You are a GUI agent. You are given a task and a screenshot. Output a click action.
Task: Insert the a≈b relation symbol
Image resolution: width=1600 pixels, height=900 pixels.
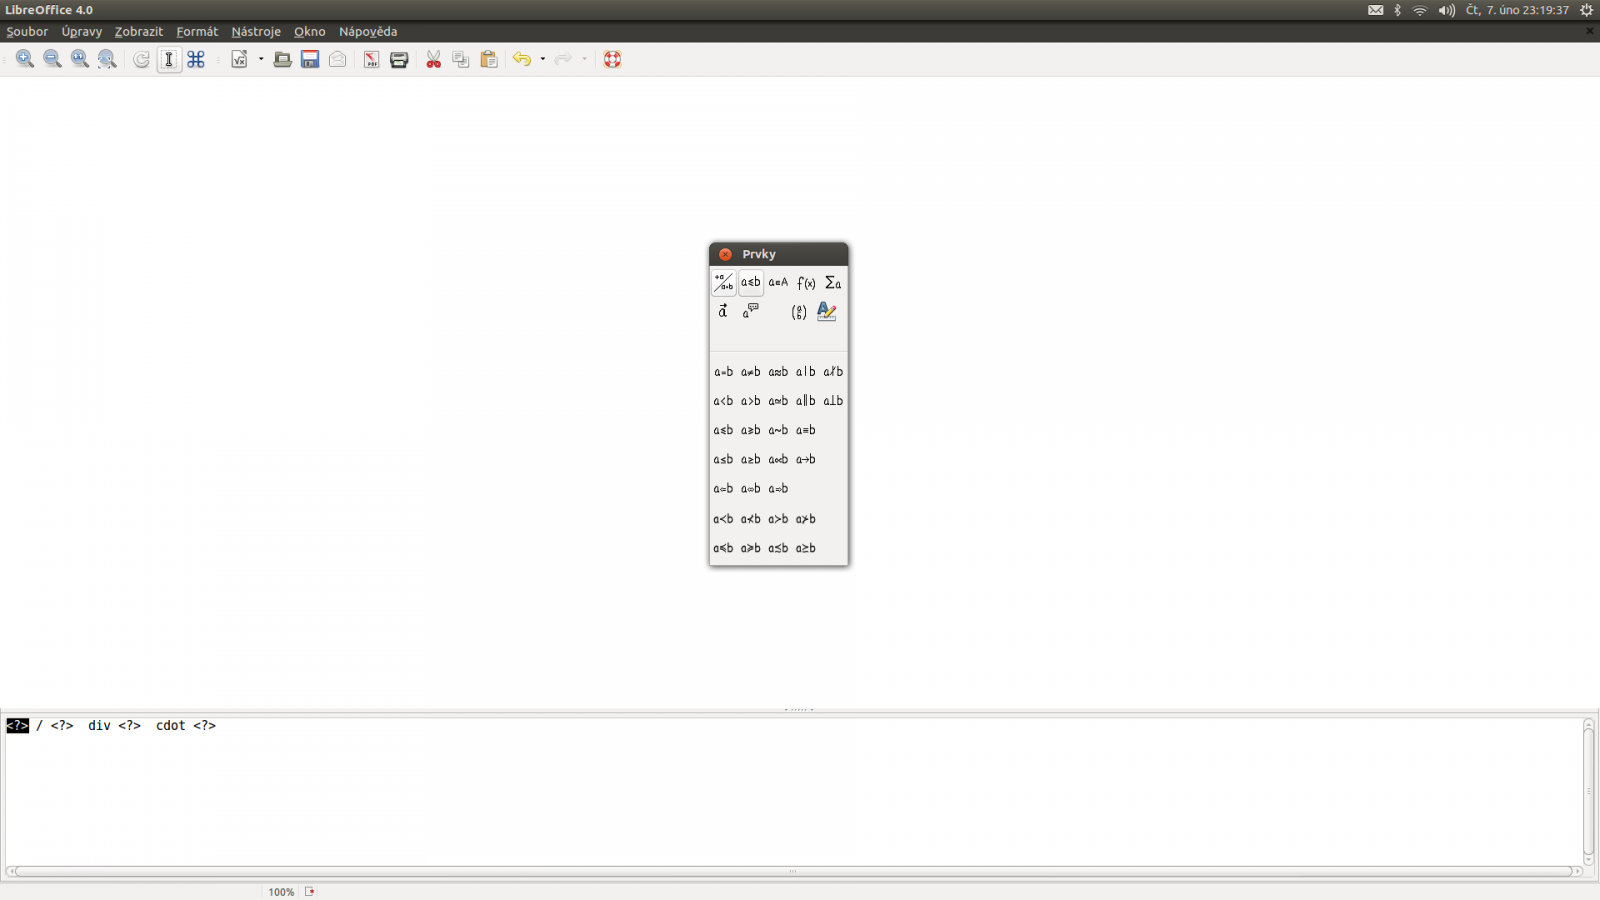[x=778, y=371]
